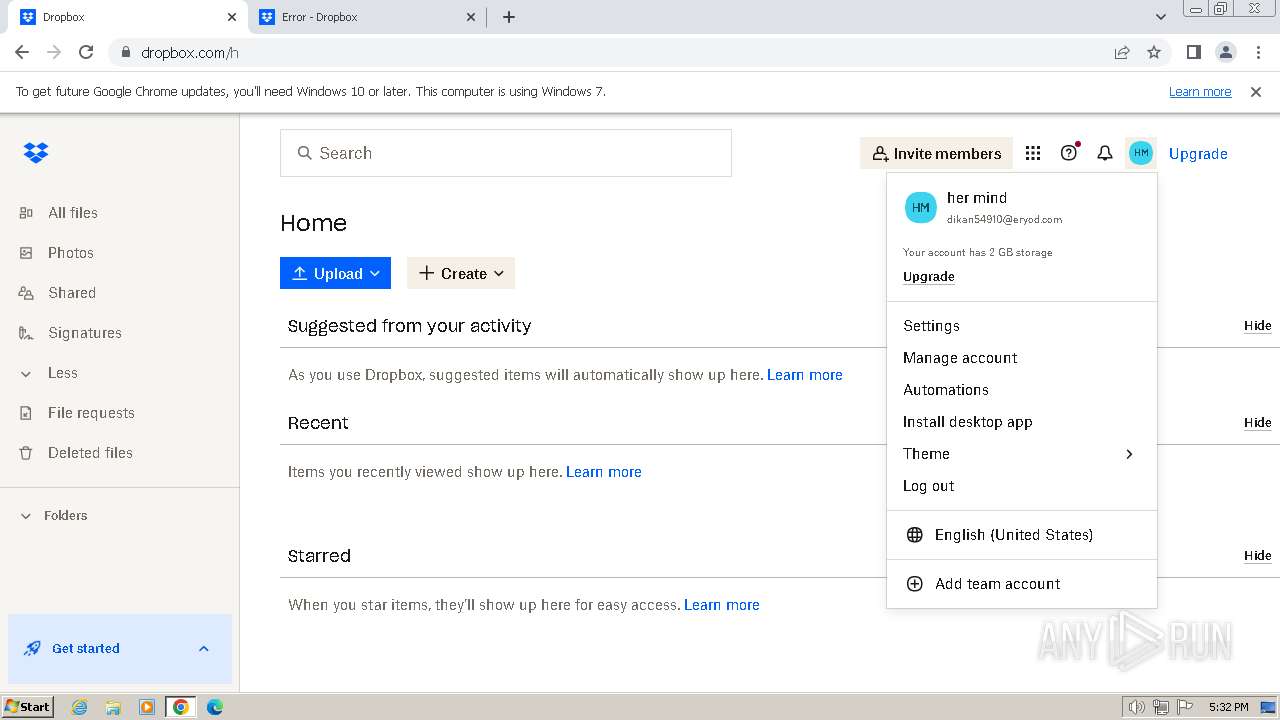The height and width of the screenshot is (720, 1280).
Task: Click the Get started rocket icon
Action: 32,648
